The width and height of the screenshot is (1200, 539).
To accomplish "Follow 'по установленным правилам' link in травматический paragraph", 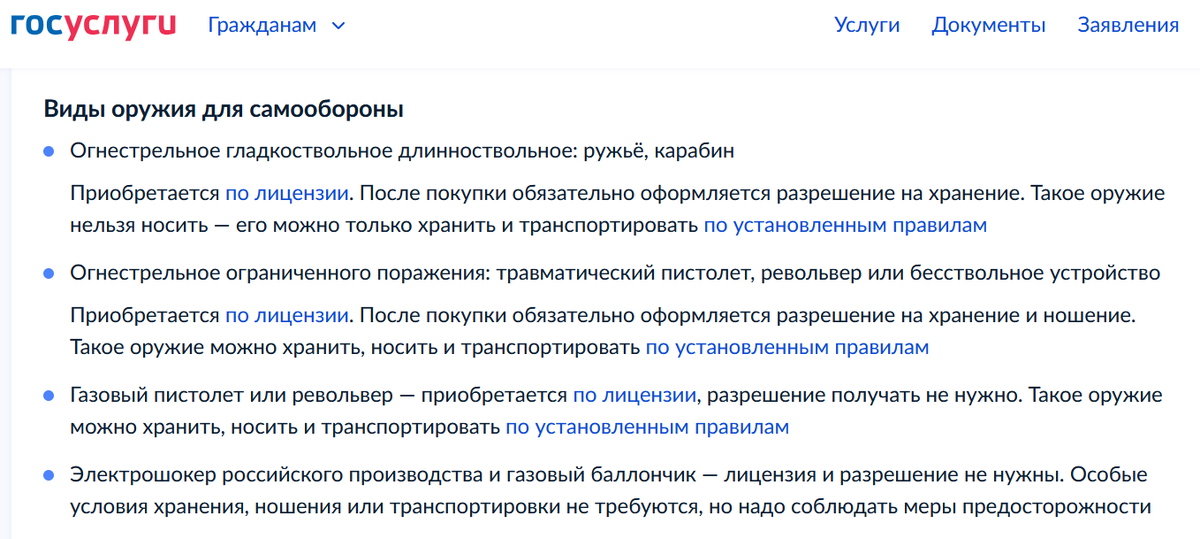I will pos(786,348).
